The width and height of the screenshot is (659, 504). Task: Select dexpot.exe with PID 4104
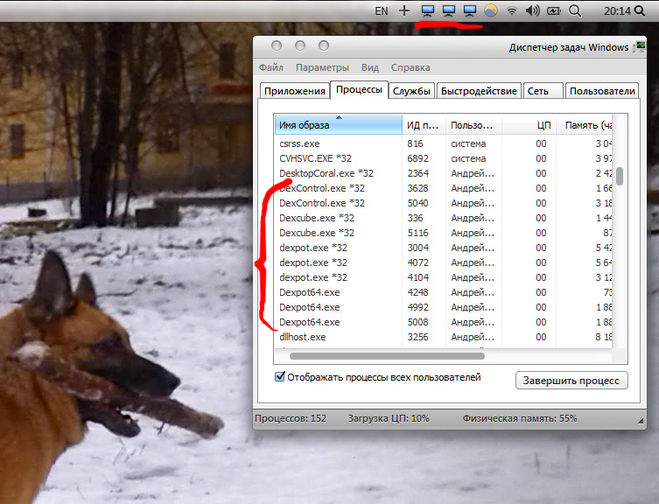[443, 277]
